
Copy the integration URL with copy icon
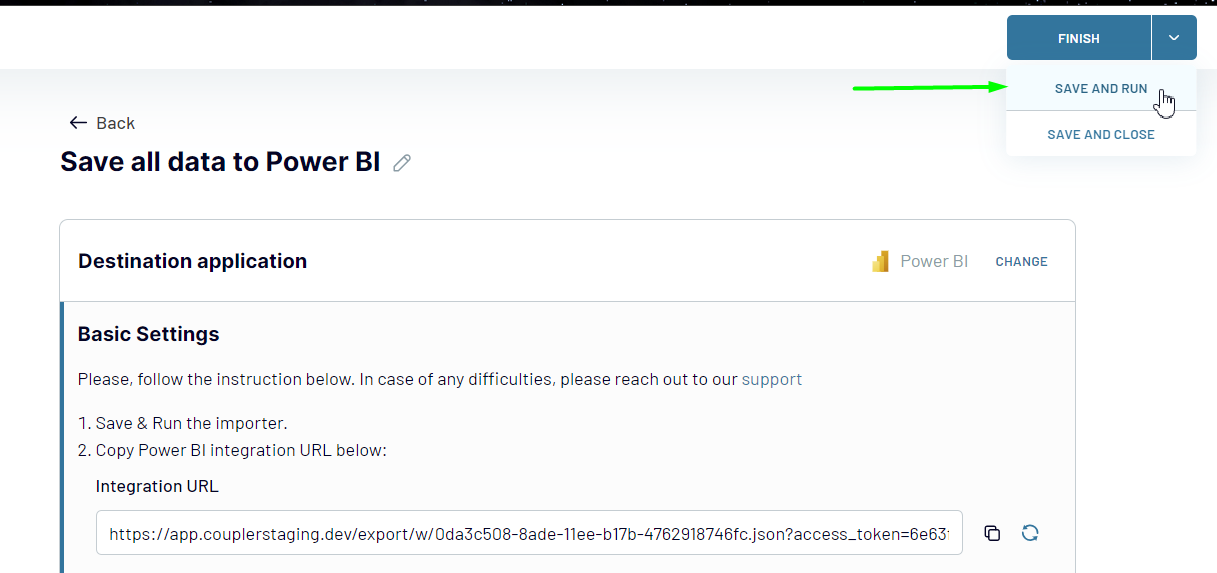[x=992, y=533]
